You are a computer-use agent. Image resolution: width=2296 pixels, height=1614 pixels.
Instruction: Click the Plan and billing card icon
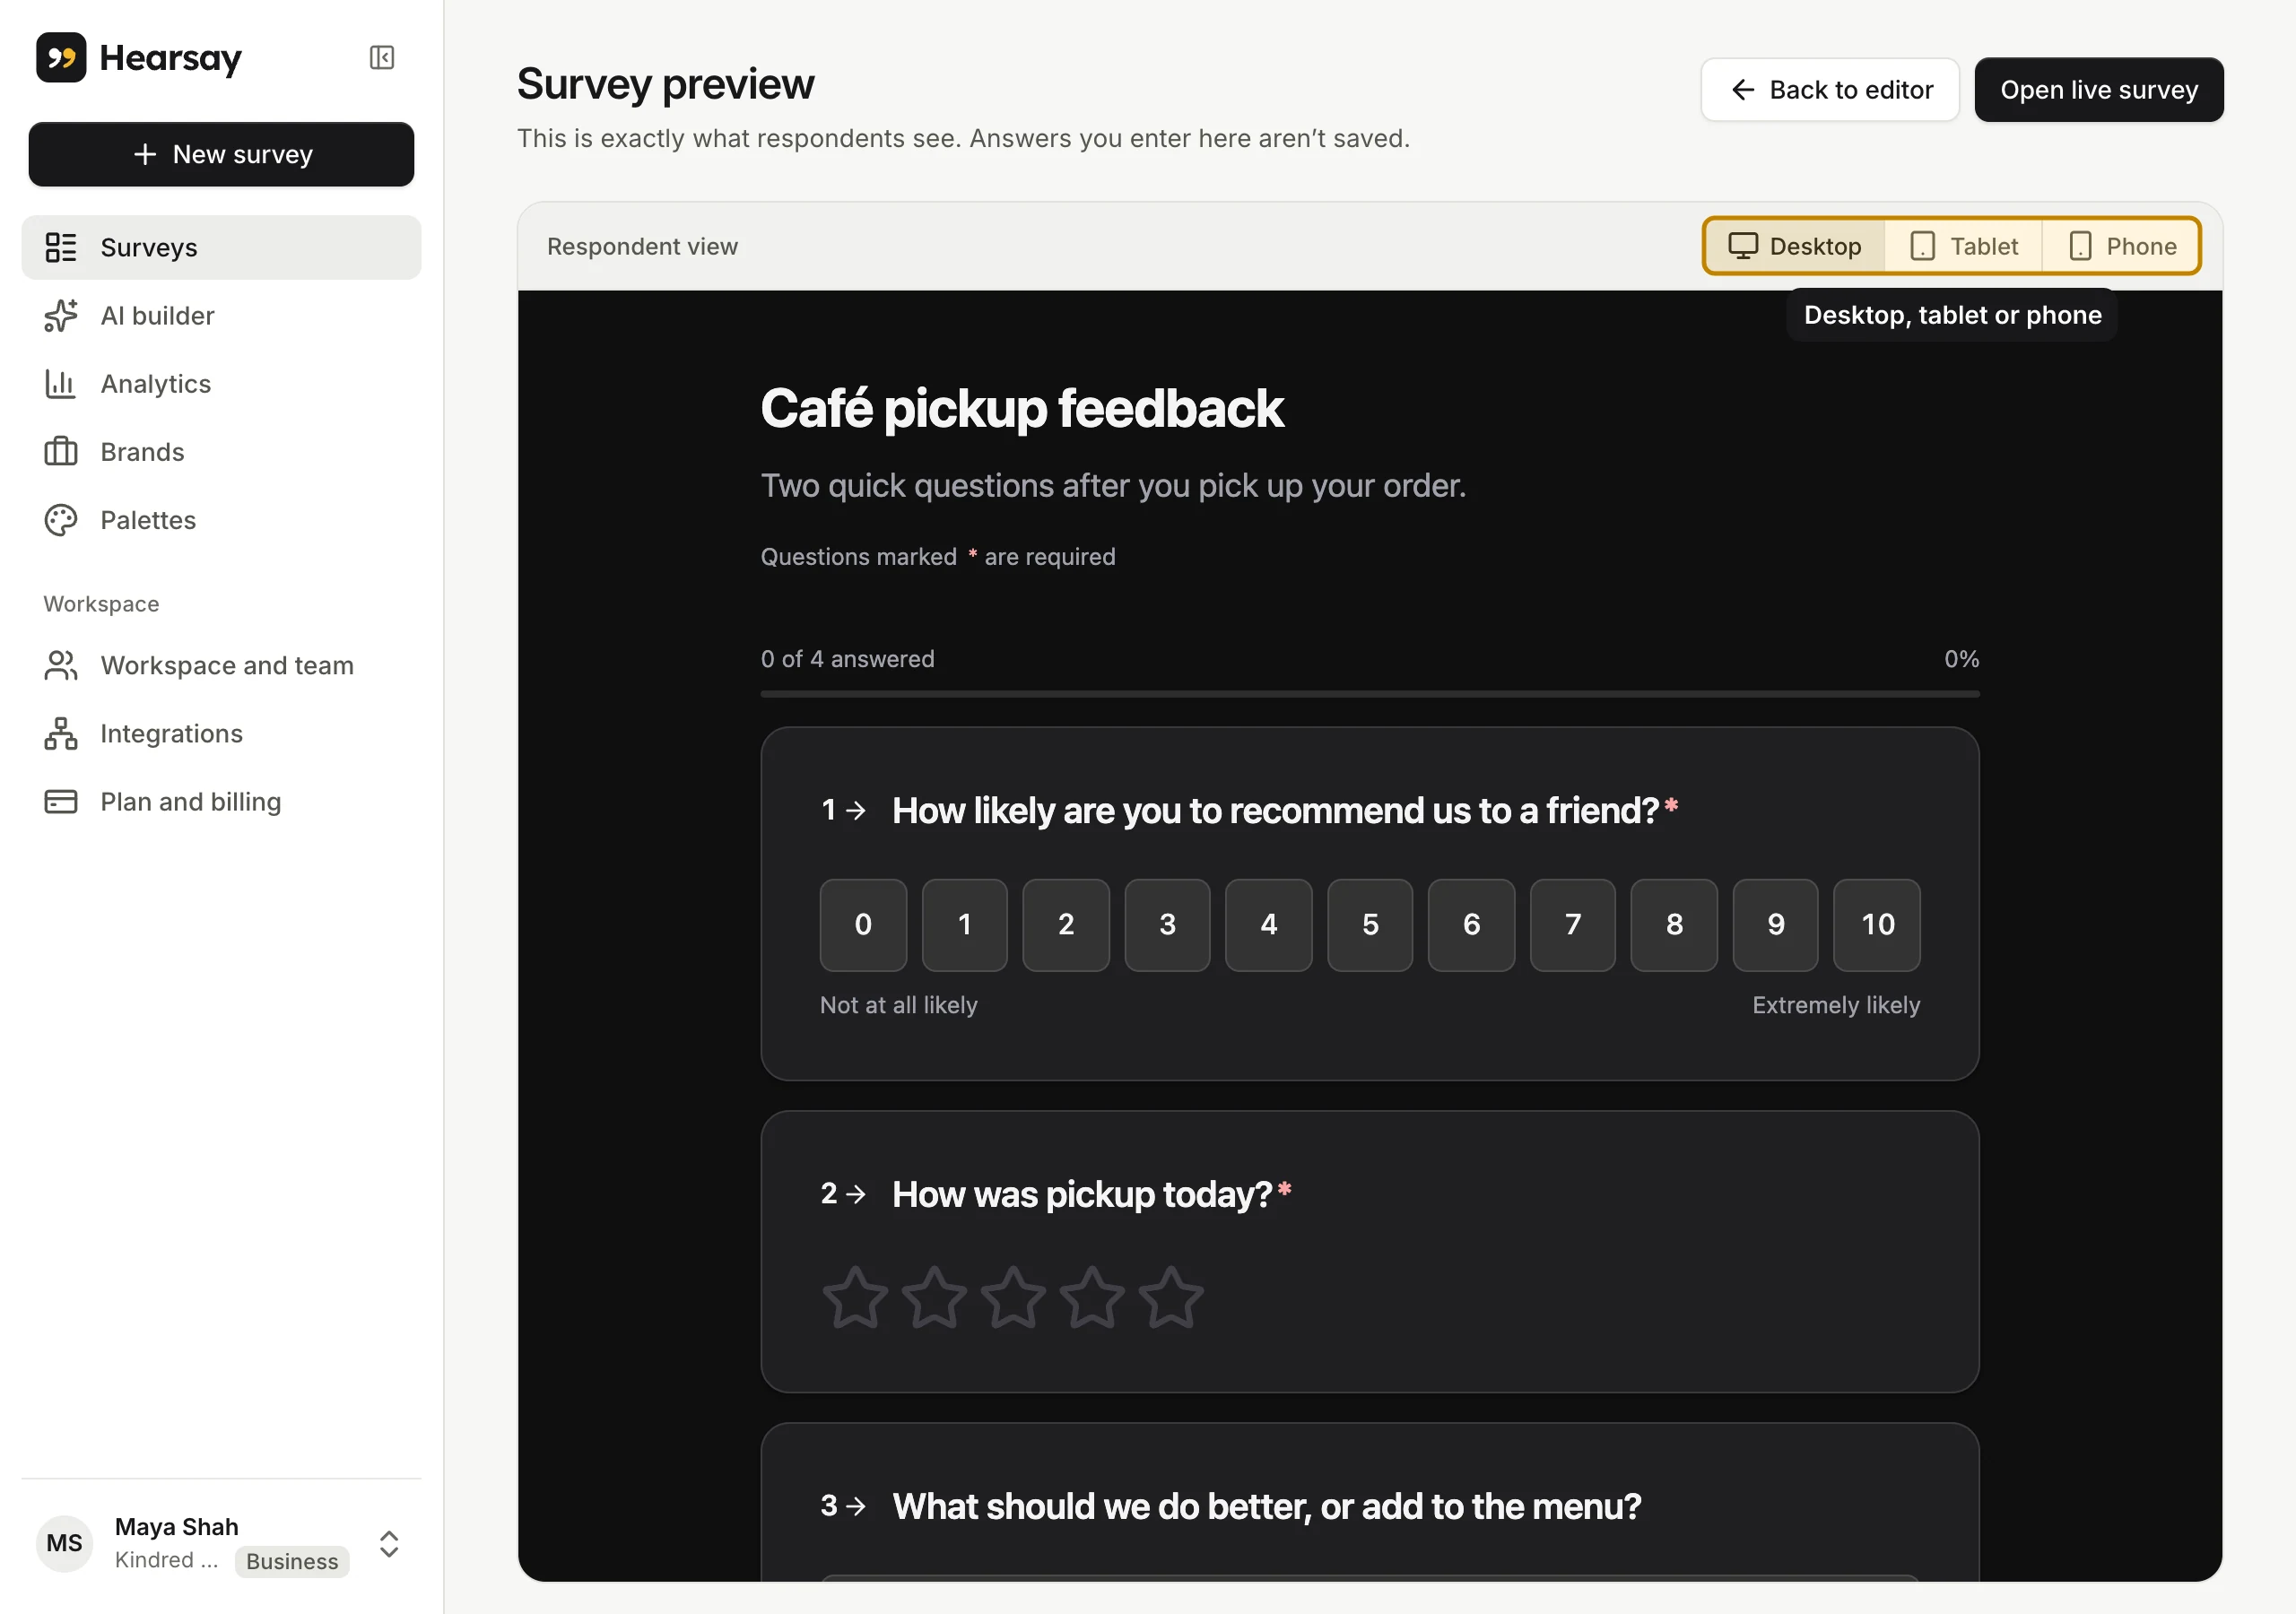tap(61, 802)
